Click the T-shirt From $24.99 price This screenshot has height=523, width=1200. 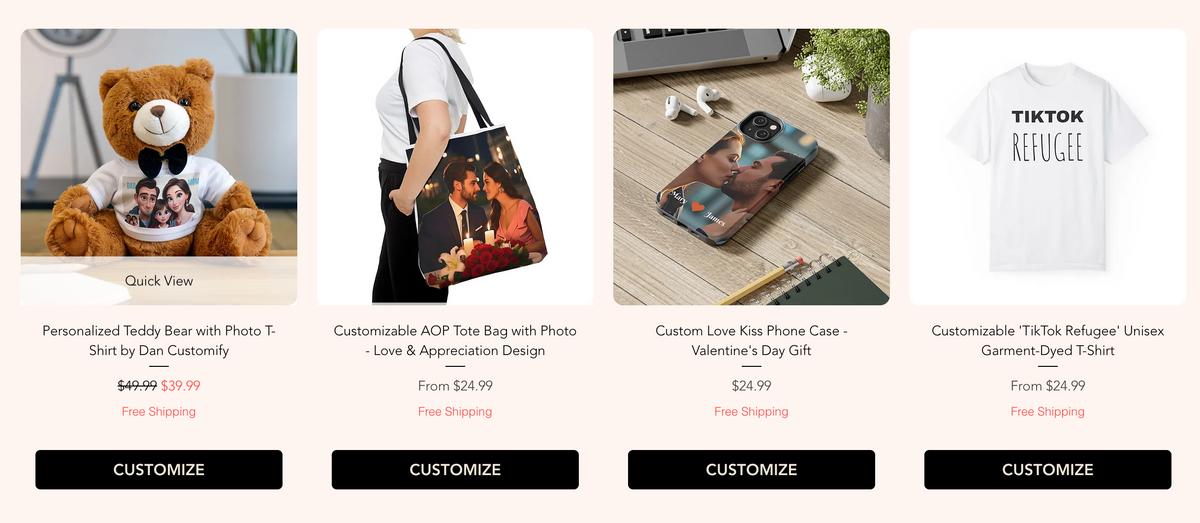[1047, 386]
